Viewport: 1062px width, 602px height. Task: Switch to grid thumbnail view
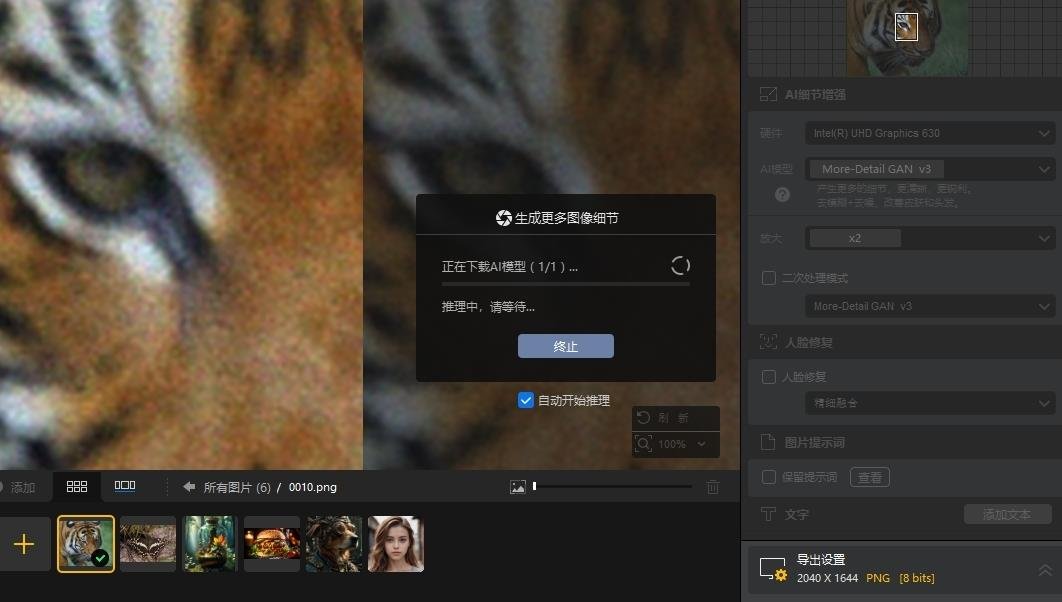click(x=77, y=486)
